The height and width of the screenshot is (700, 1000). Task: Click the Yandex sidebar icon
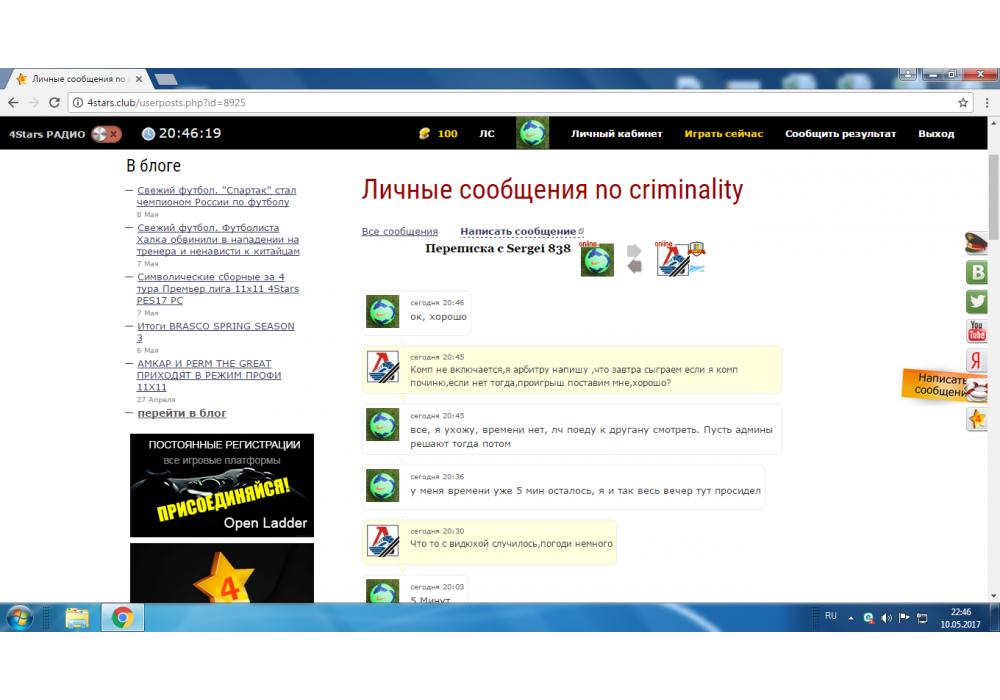click(976, 361)
